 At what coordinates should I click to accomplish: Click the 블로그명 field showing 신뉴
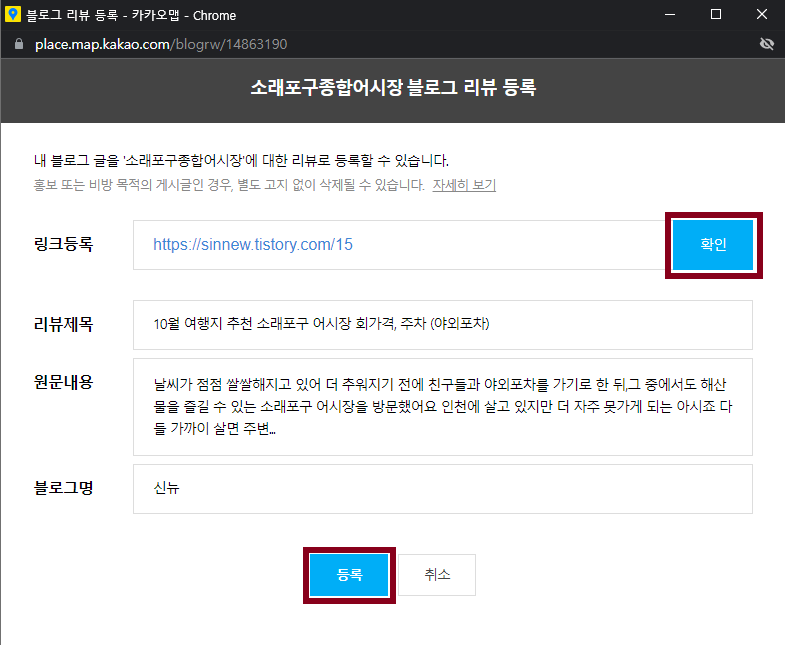coord(443,489)
